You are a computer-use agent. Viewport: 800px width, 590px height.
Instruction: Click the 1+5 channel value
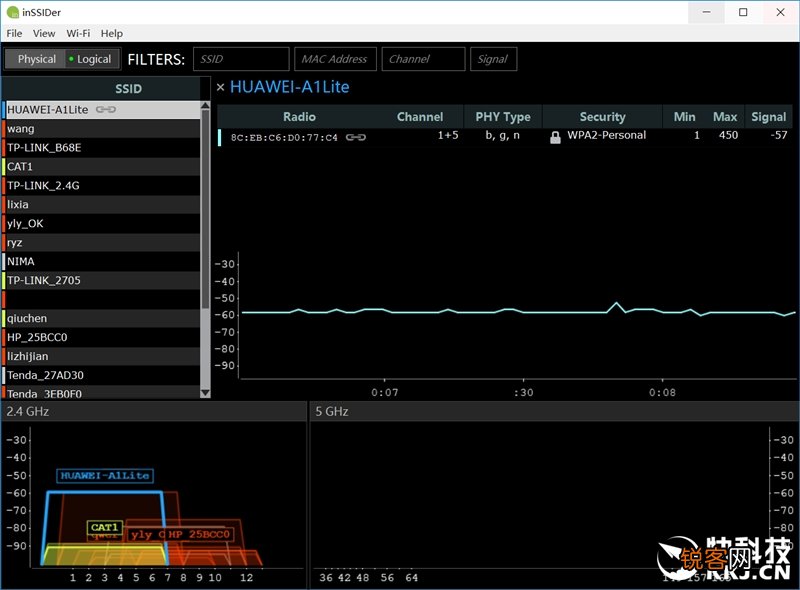coord(448,135)
